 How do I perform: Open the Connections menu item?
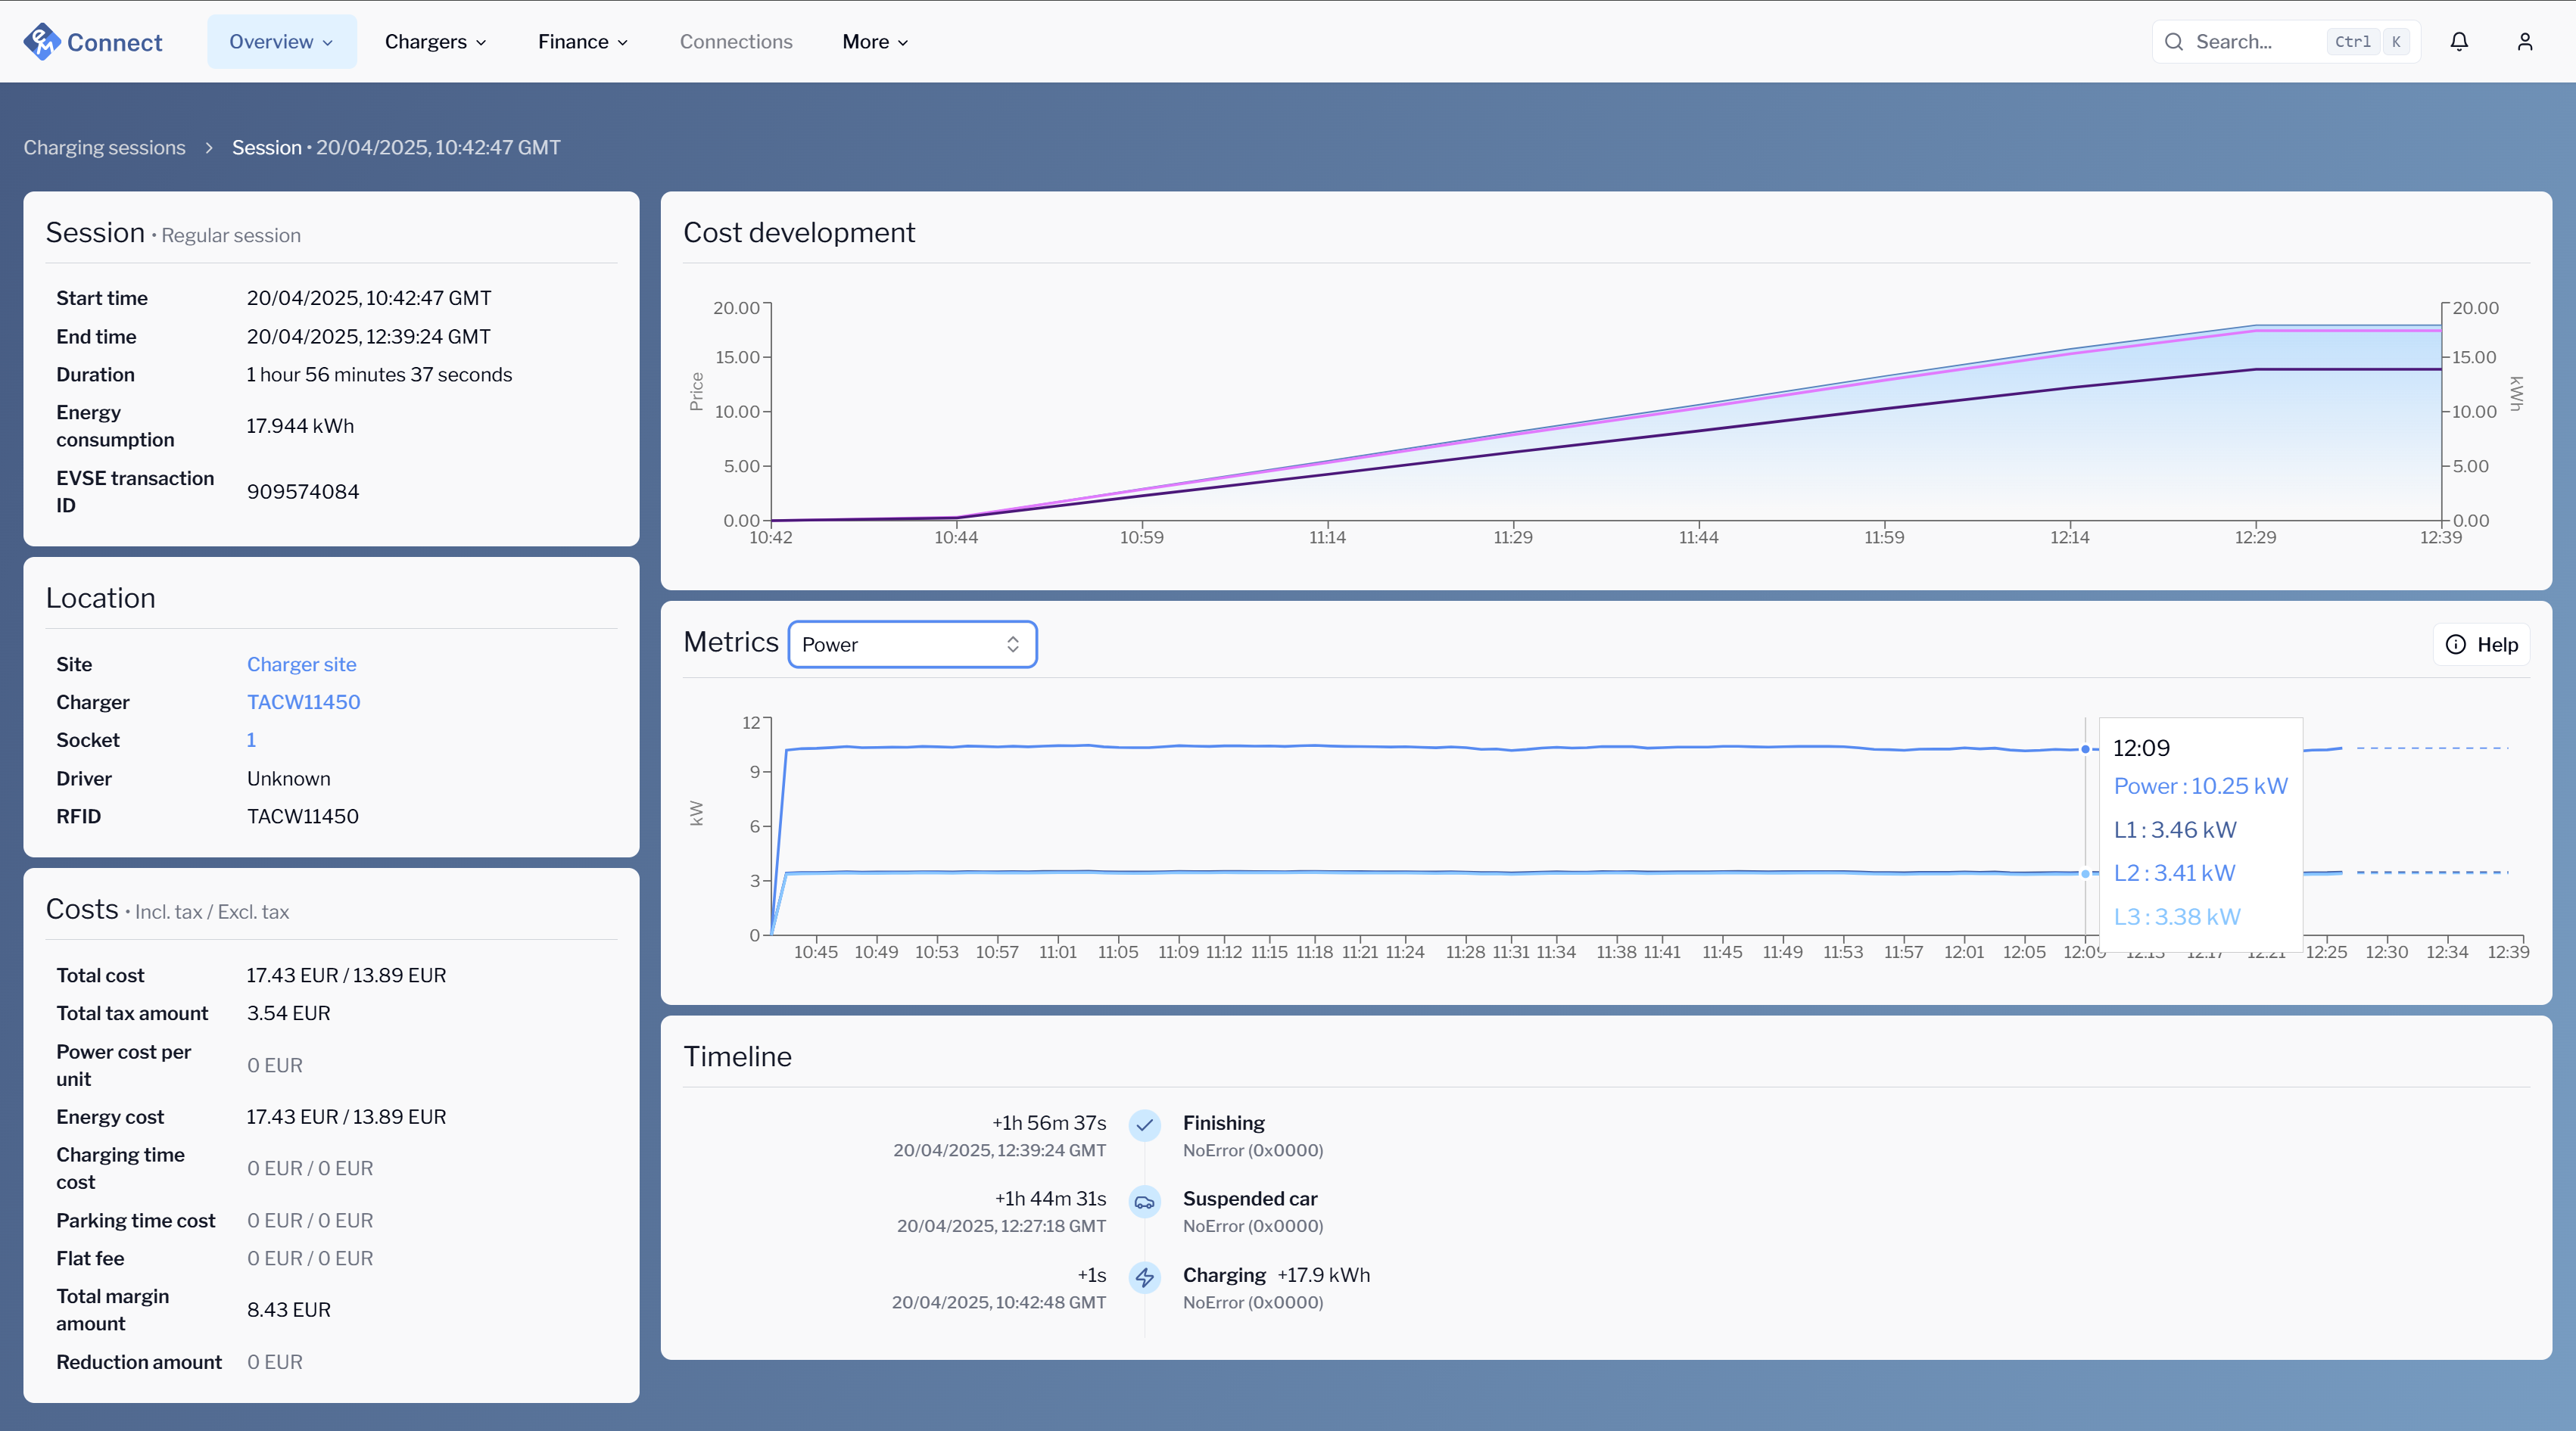tap(735, 41)
